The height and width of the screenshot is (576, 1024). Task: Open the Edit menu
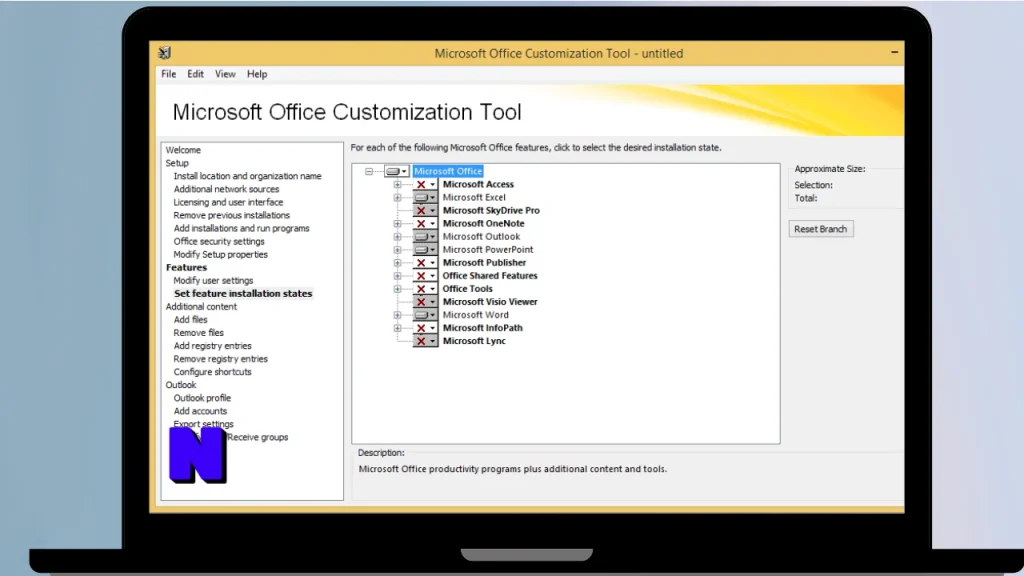point(195,74)
